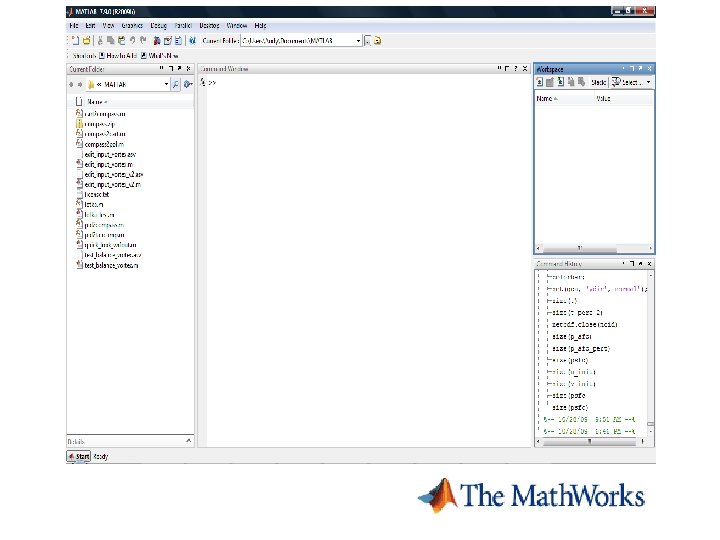Click the Cut scissors toolbar icon
Screen dimensions: 720x540
click(x=100, y=40)
